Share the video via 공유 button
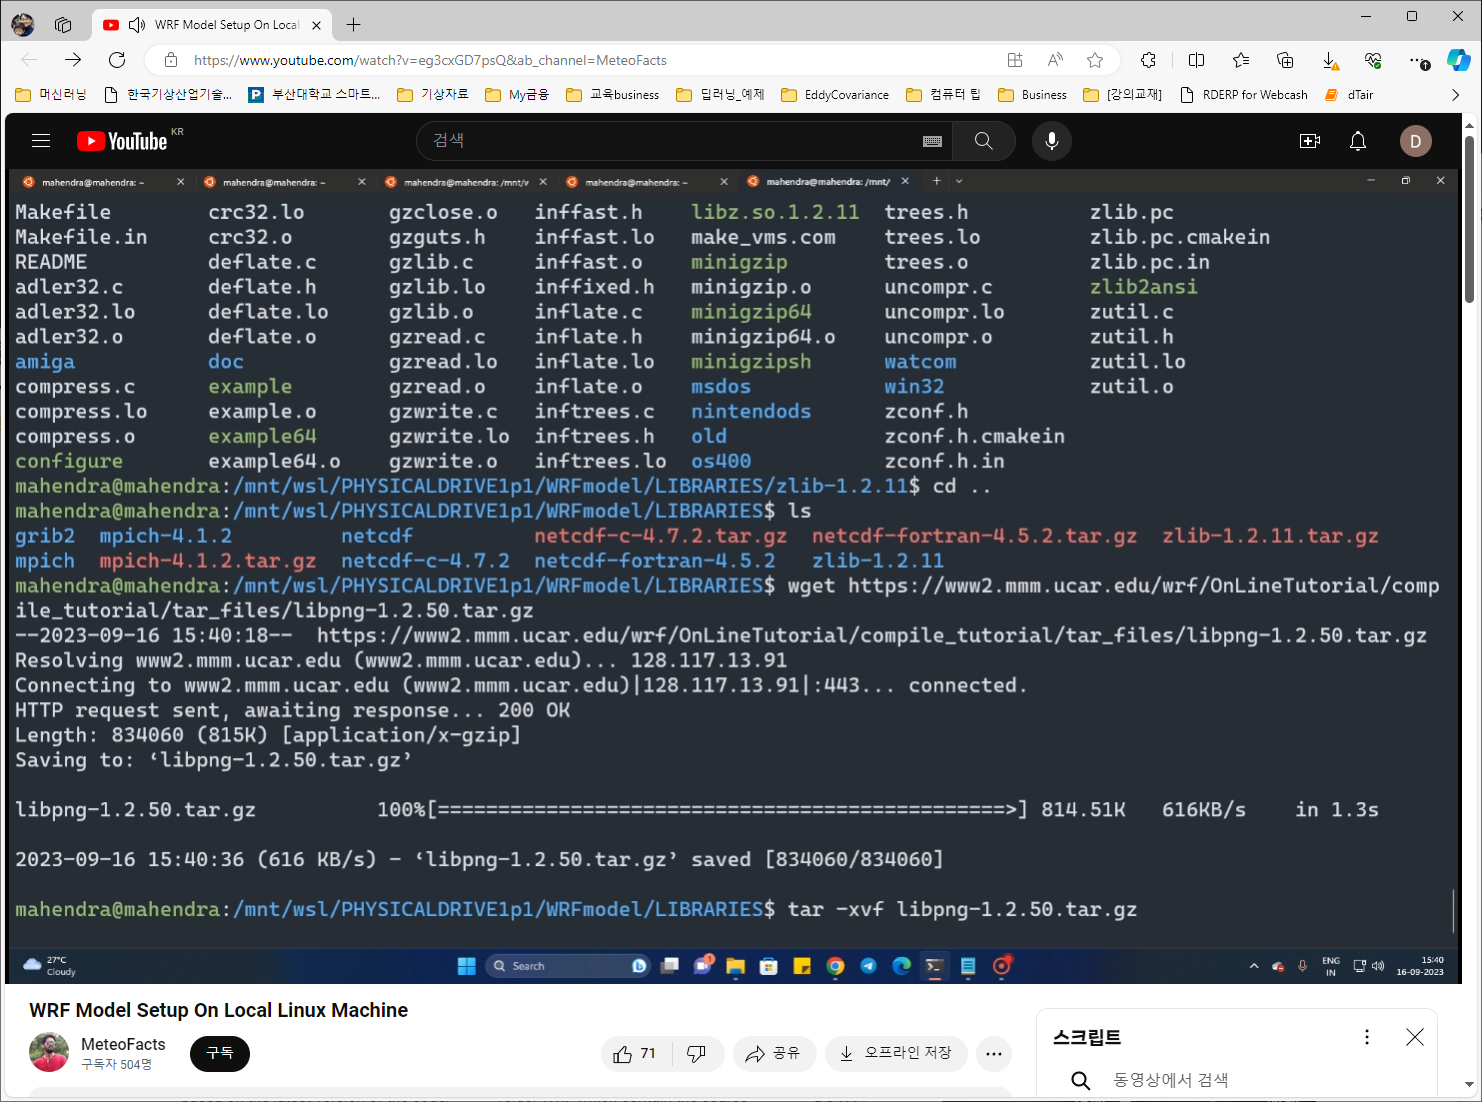1482x1102 pixels. click(x=775, y=1054)
